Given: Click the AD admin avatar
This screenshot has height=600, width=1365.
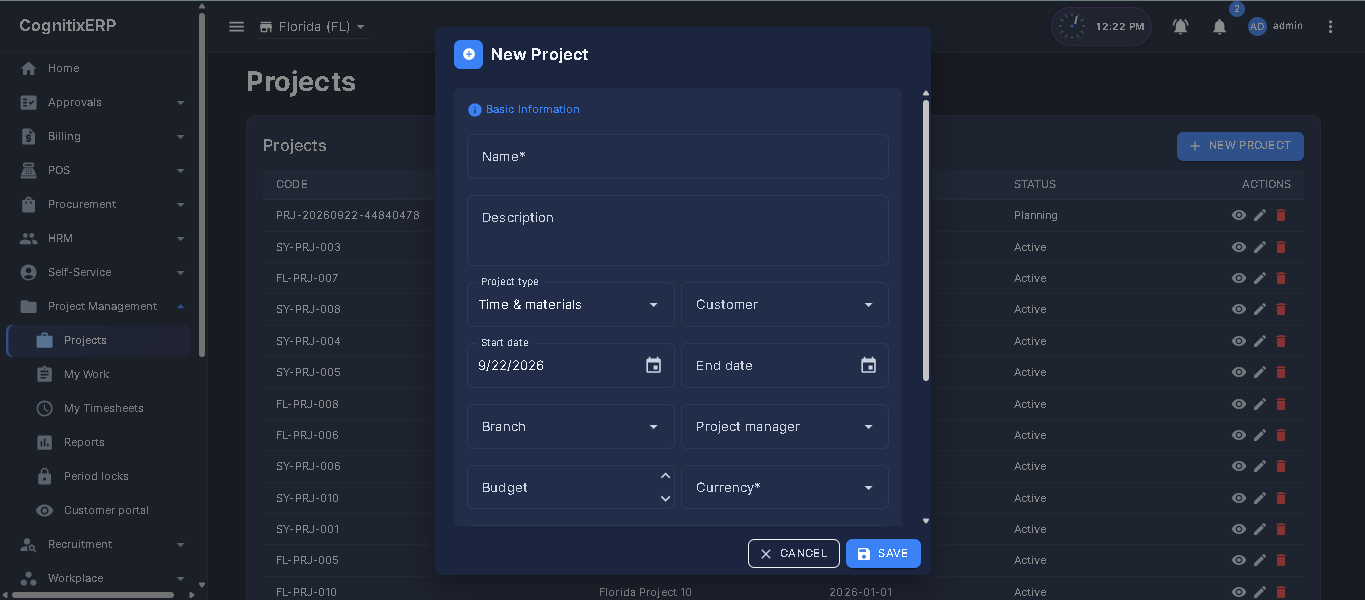Looking at the screenshot, I should (x=1257, y=27).
